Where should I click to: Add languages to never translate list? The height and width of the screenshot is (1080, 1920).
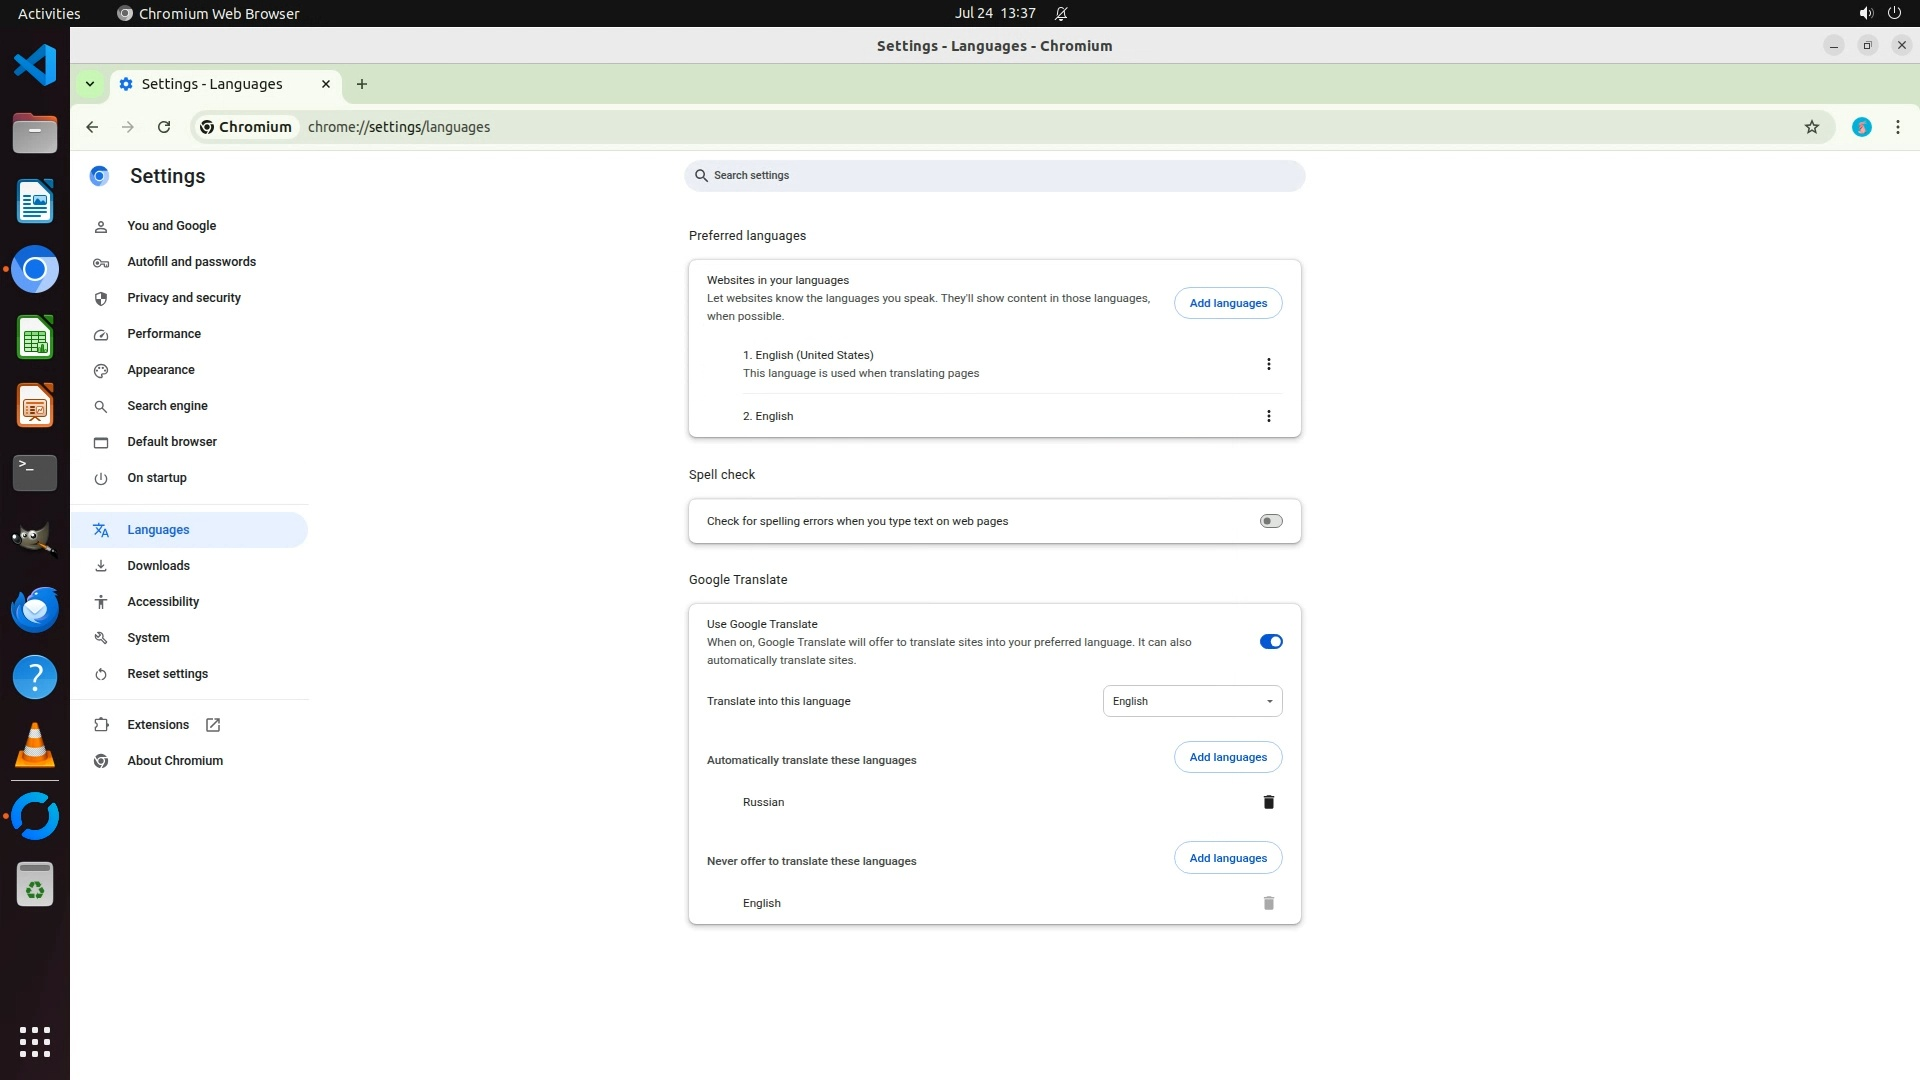pyautogui.click(x=1227, y=858)
